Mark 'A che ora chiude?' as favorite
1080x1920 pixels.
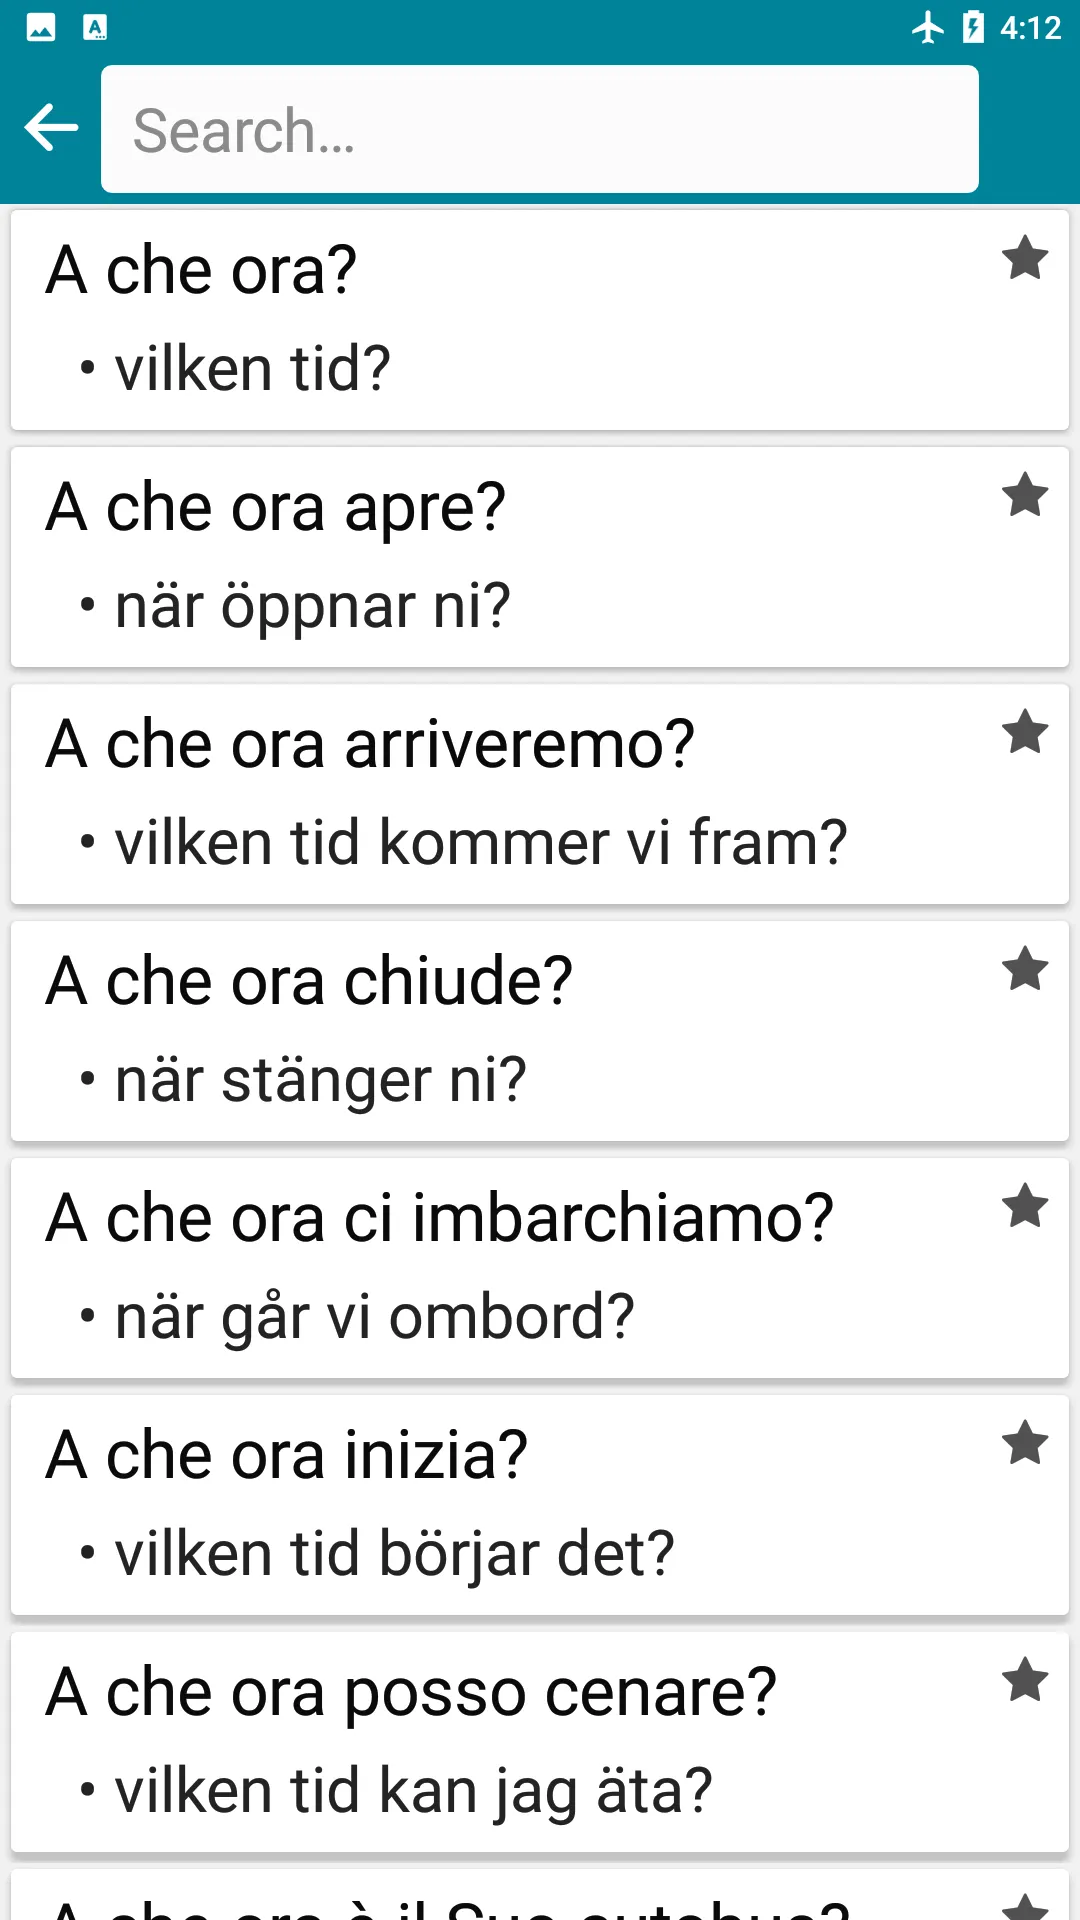point(1025,970)
